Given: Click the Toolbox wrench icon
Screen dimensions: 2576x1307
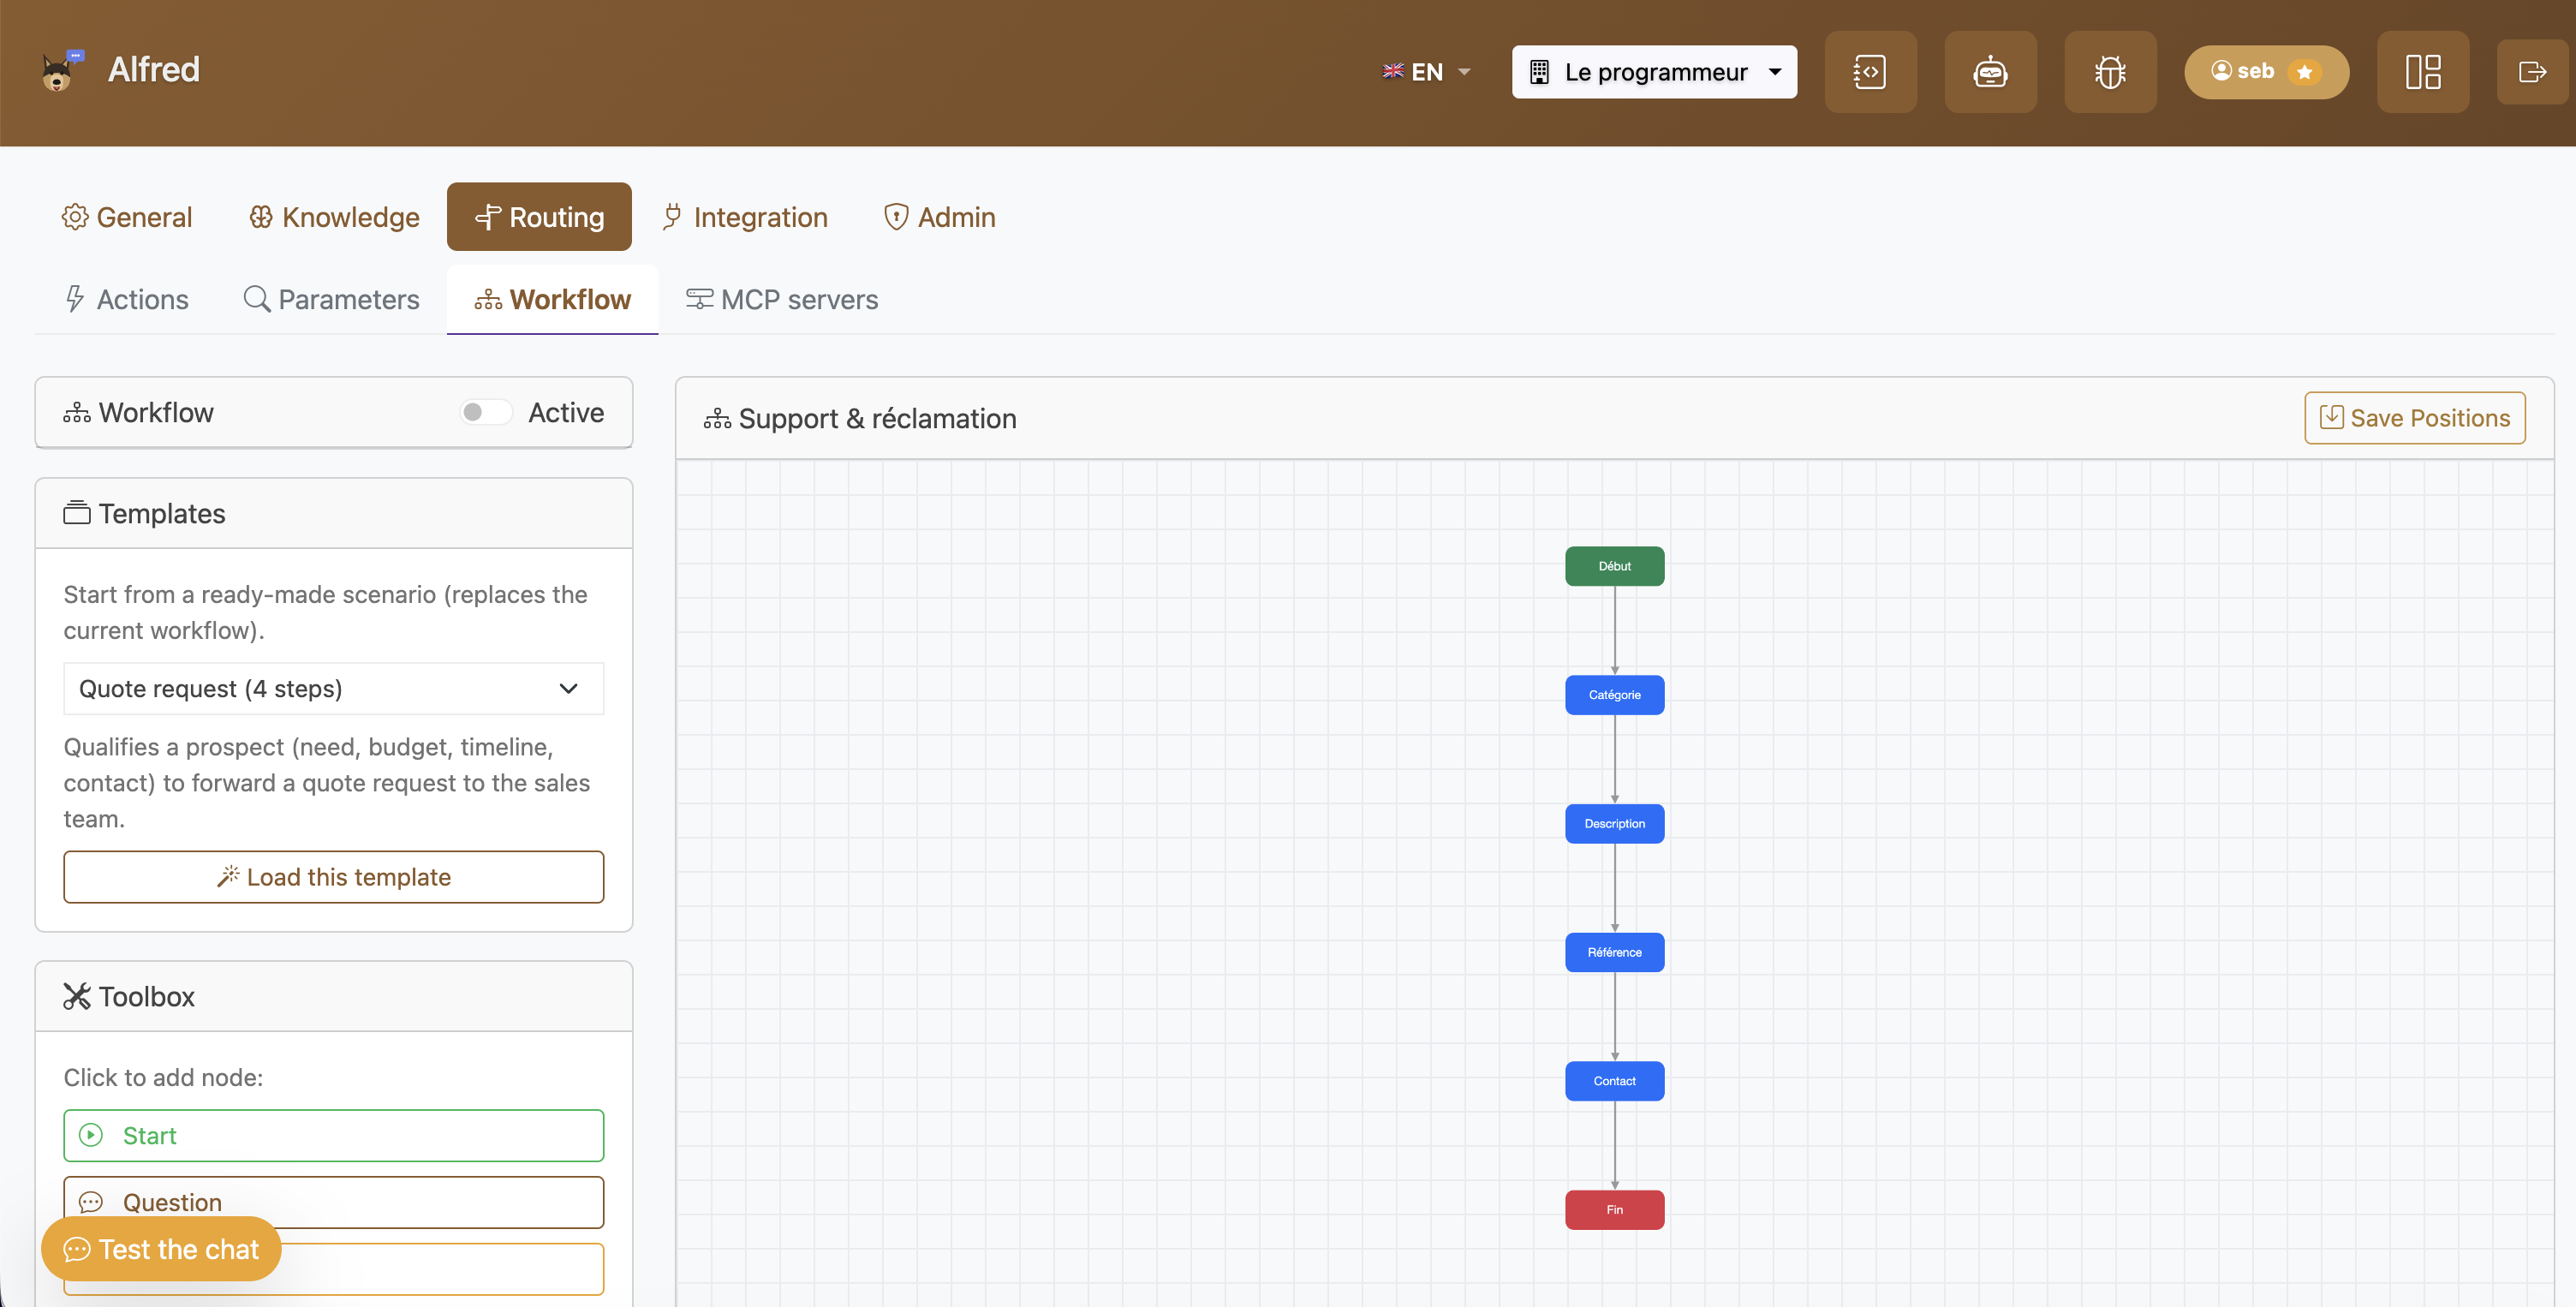Looking at the screenshot, I should tap(77, 996).
